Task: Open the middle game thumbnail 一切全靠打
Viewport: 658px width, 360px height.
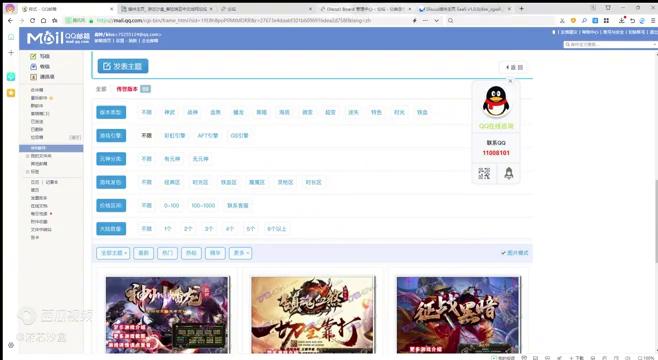Action: 313,315
